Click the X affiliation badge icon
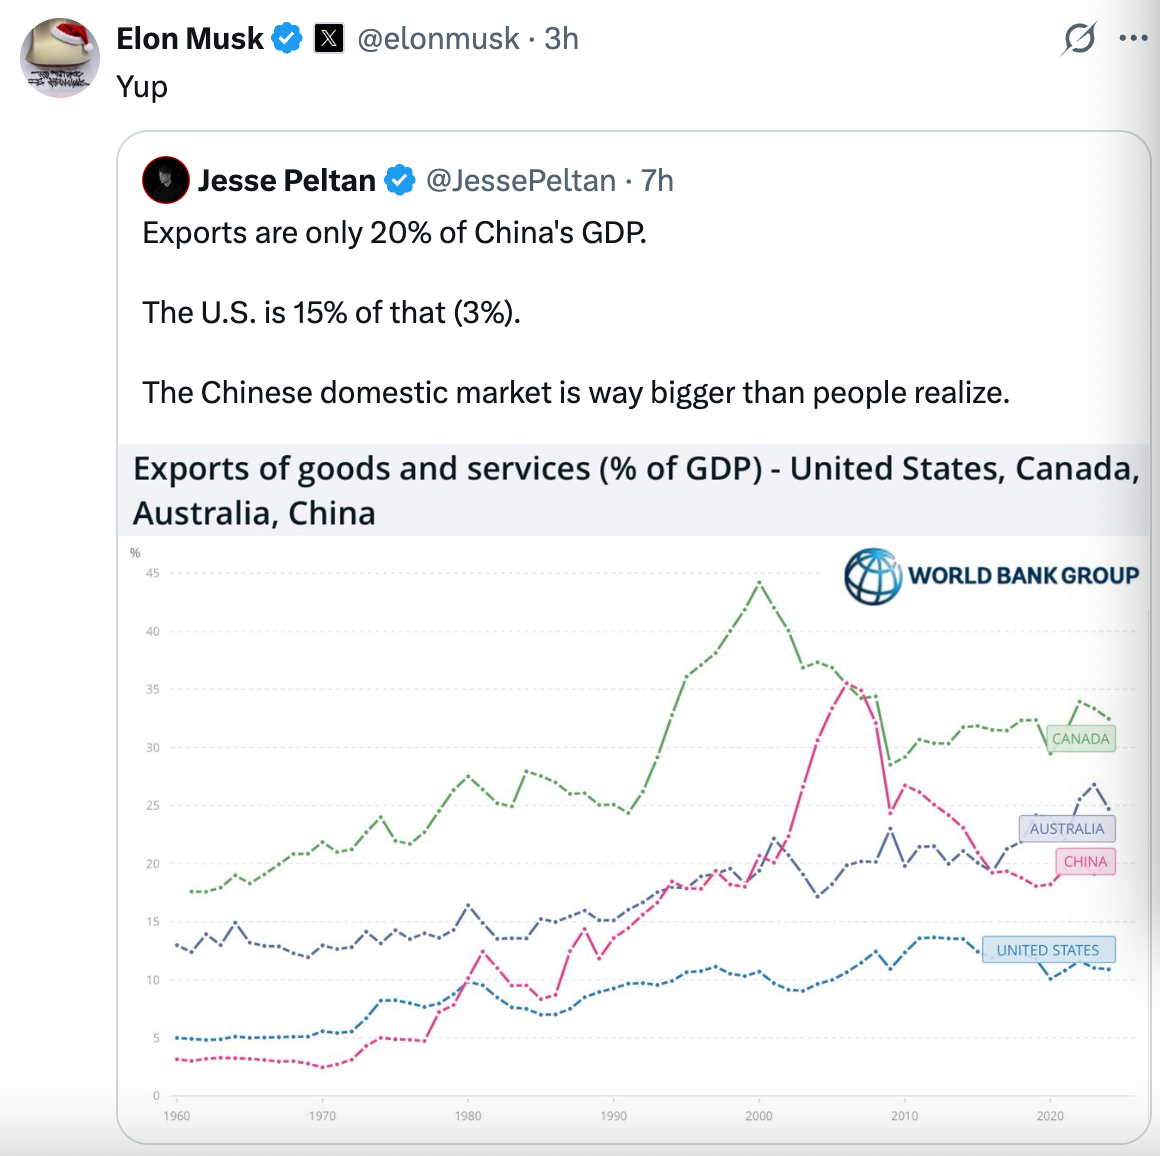 [329, 39]
